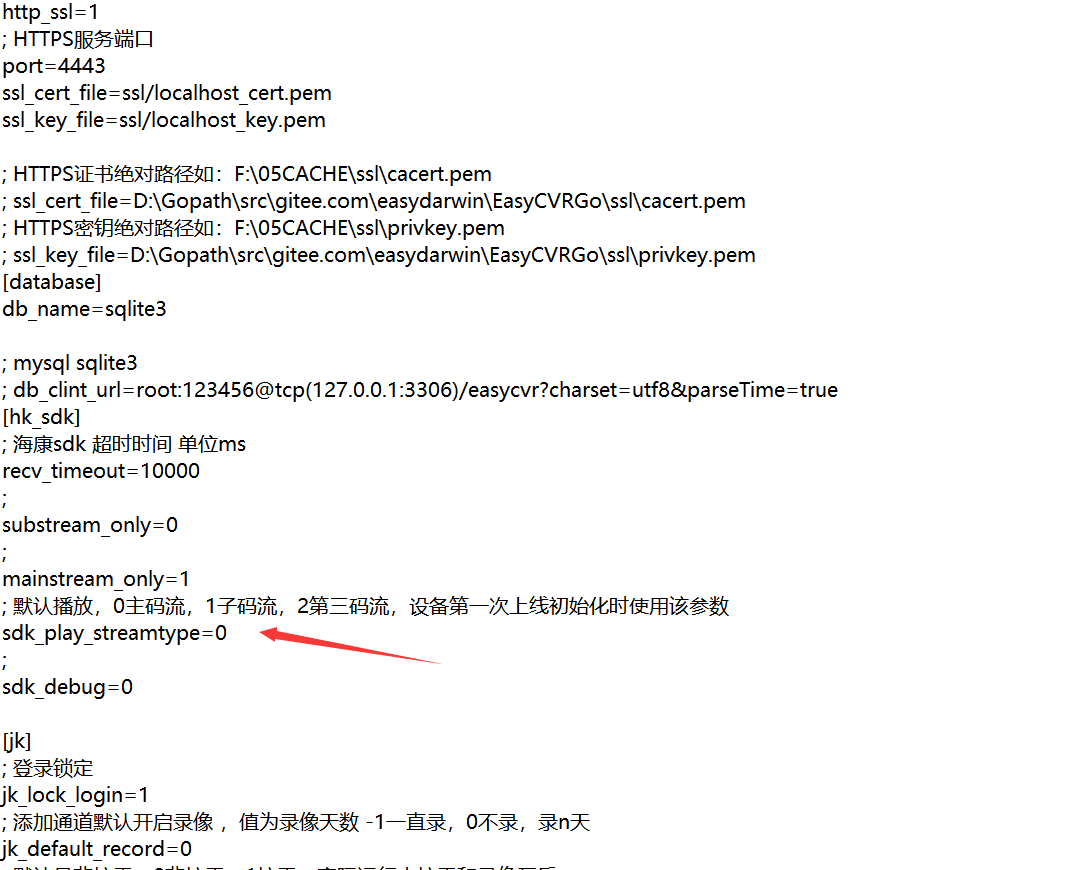Click the commented privkey.pem path under Gopath
The width and height of the screenshot is (1078, 870).
coord(379,255)
